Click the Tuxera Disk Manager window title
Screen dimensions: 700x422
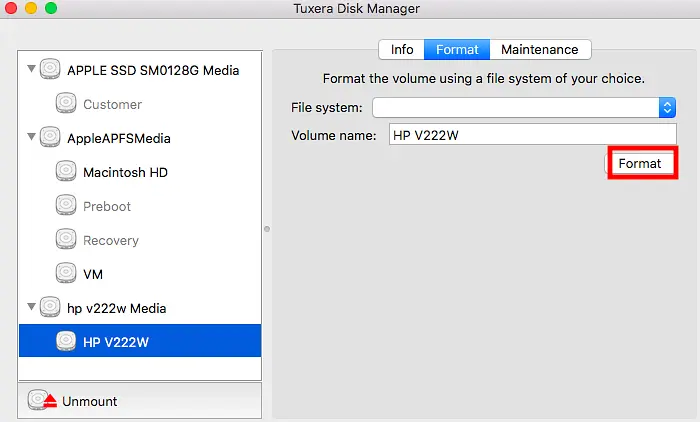[357, 8]
